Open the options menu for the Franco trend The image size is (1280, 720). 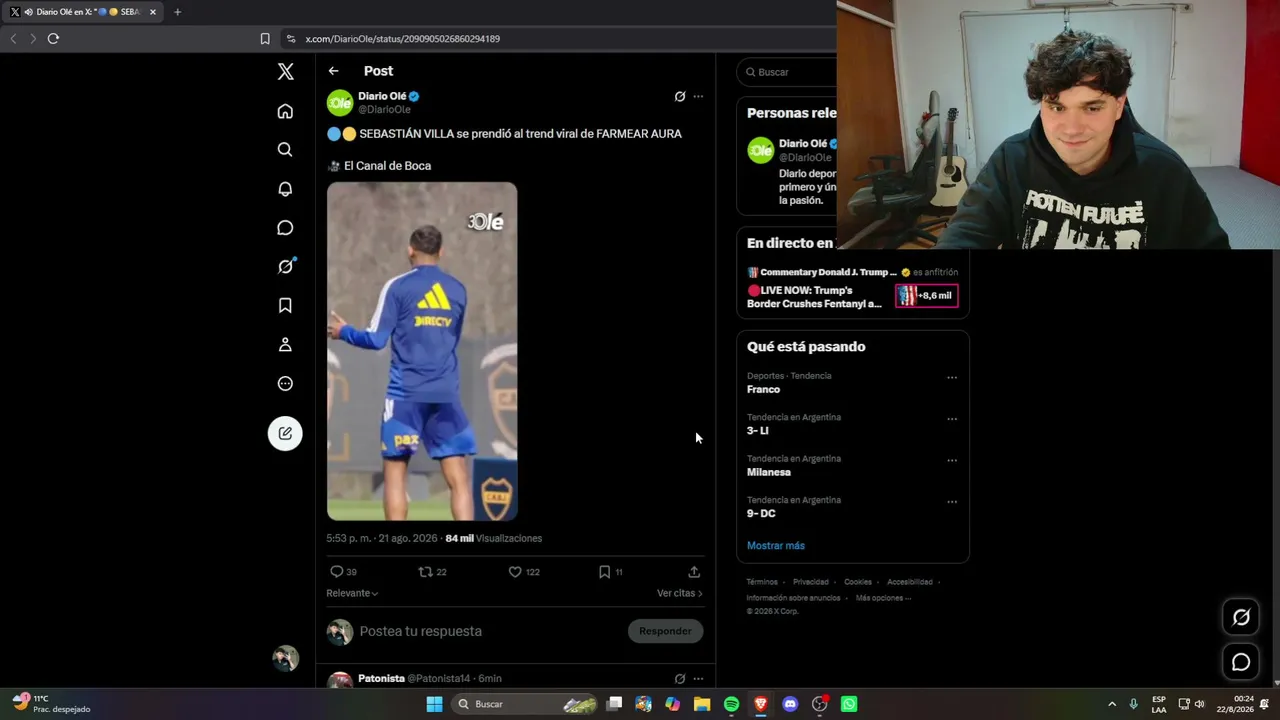952,378
